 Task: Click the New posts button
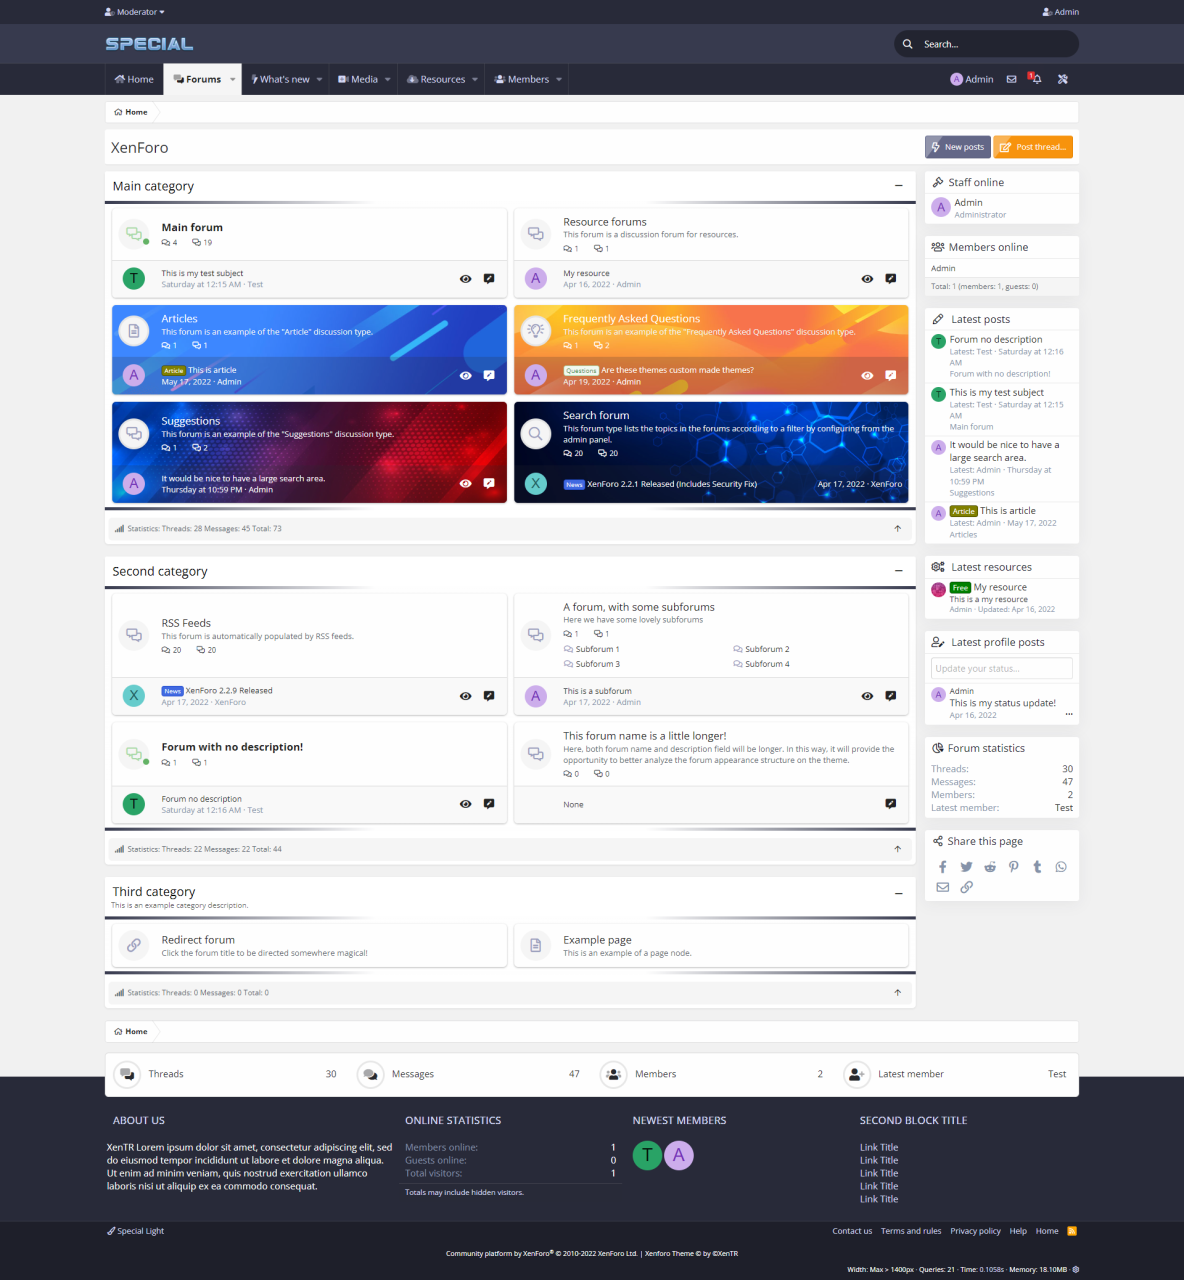[x=958, y=147]
